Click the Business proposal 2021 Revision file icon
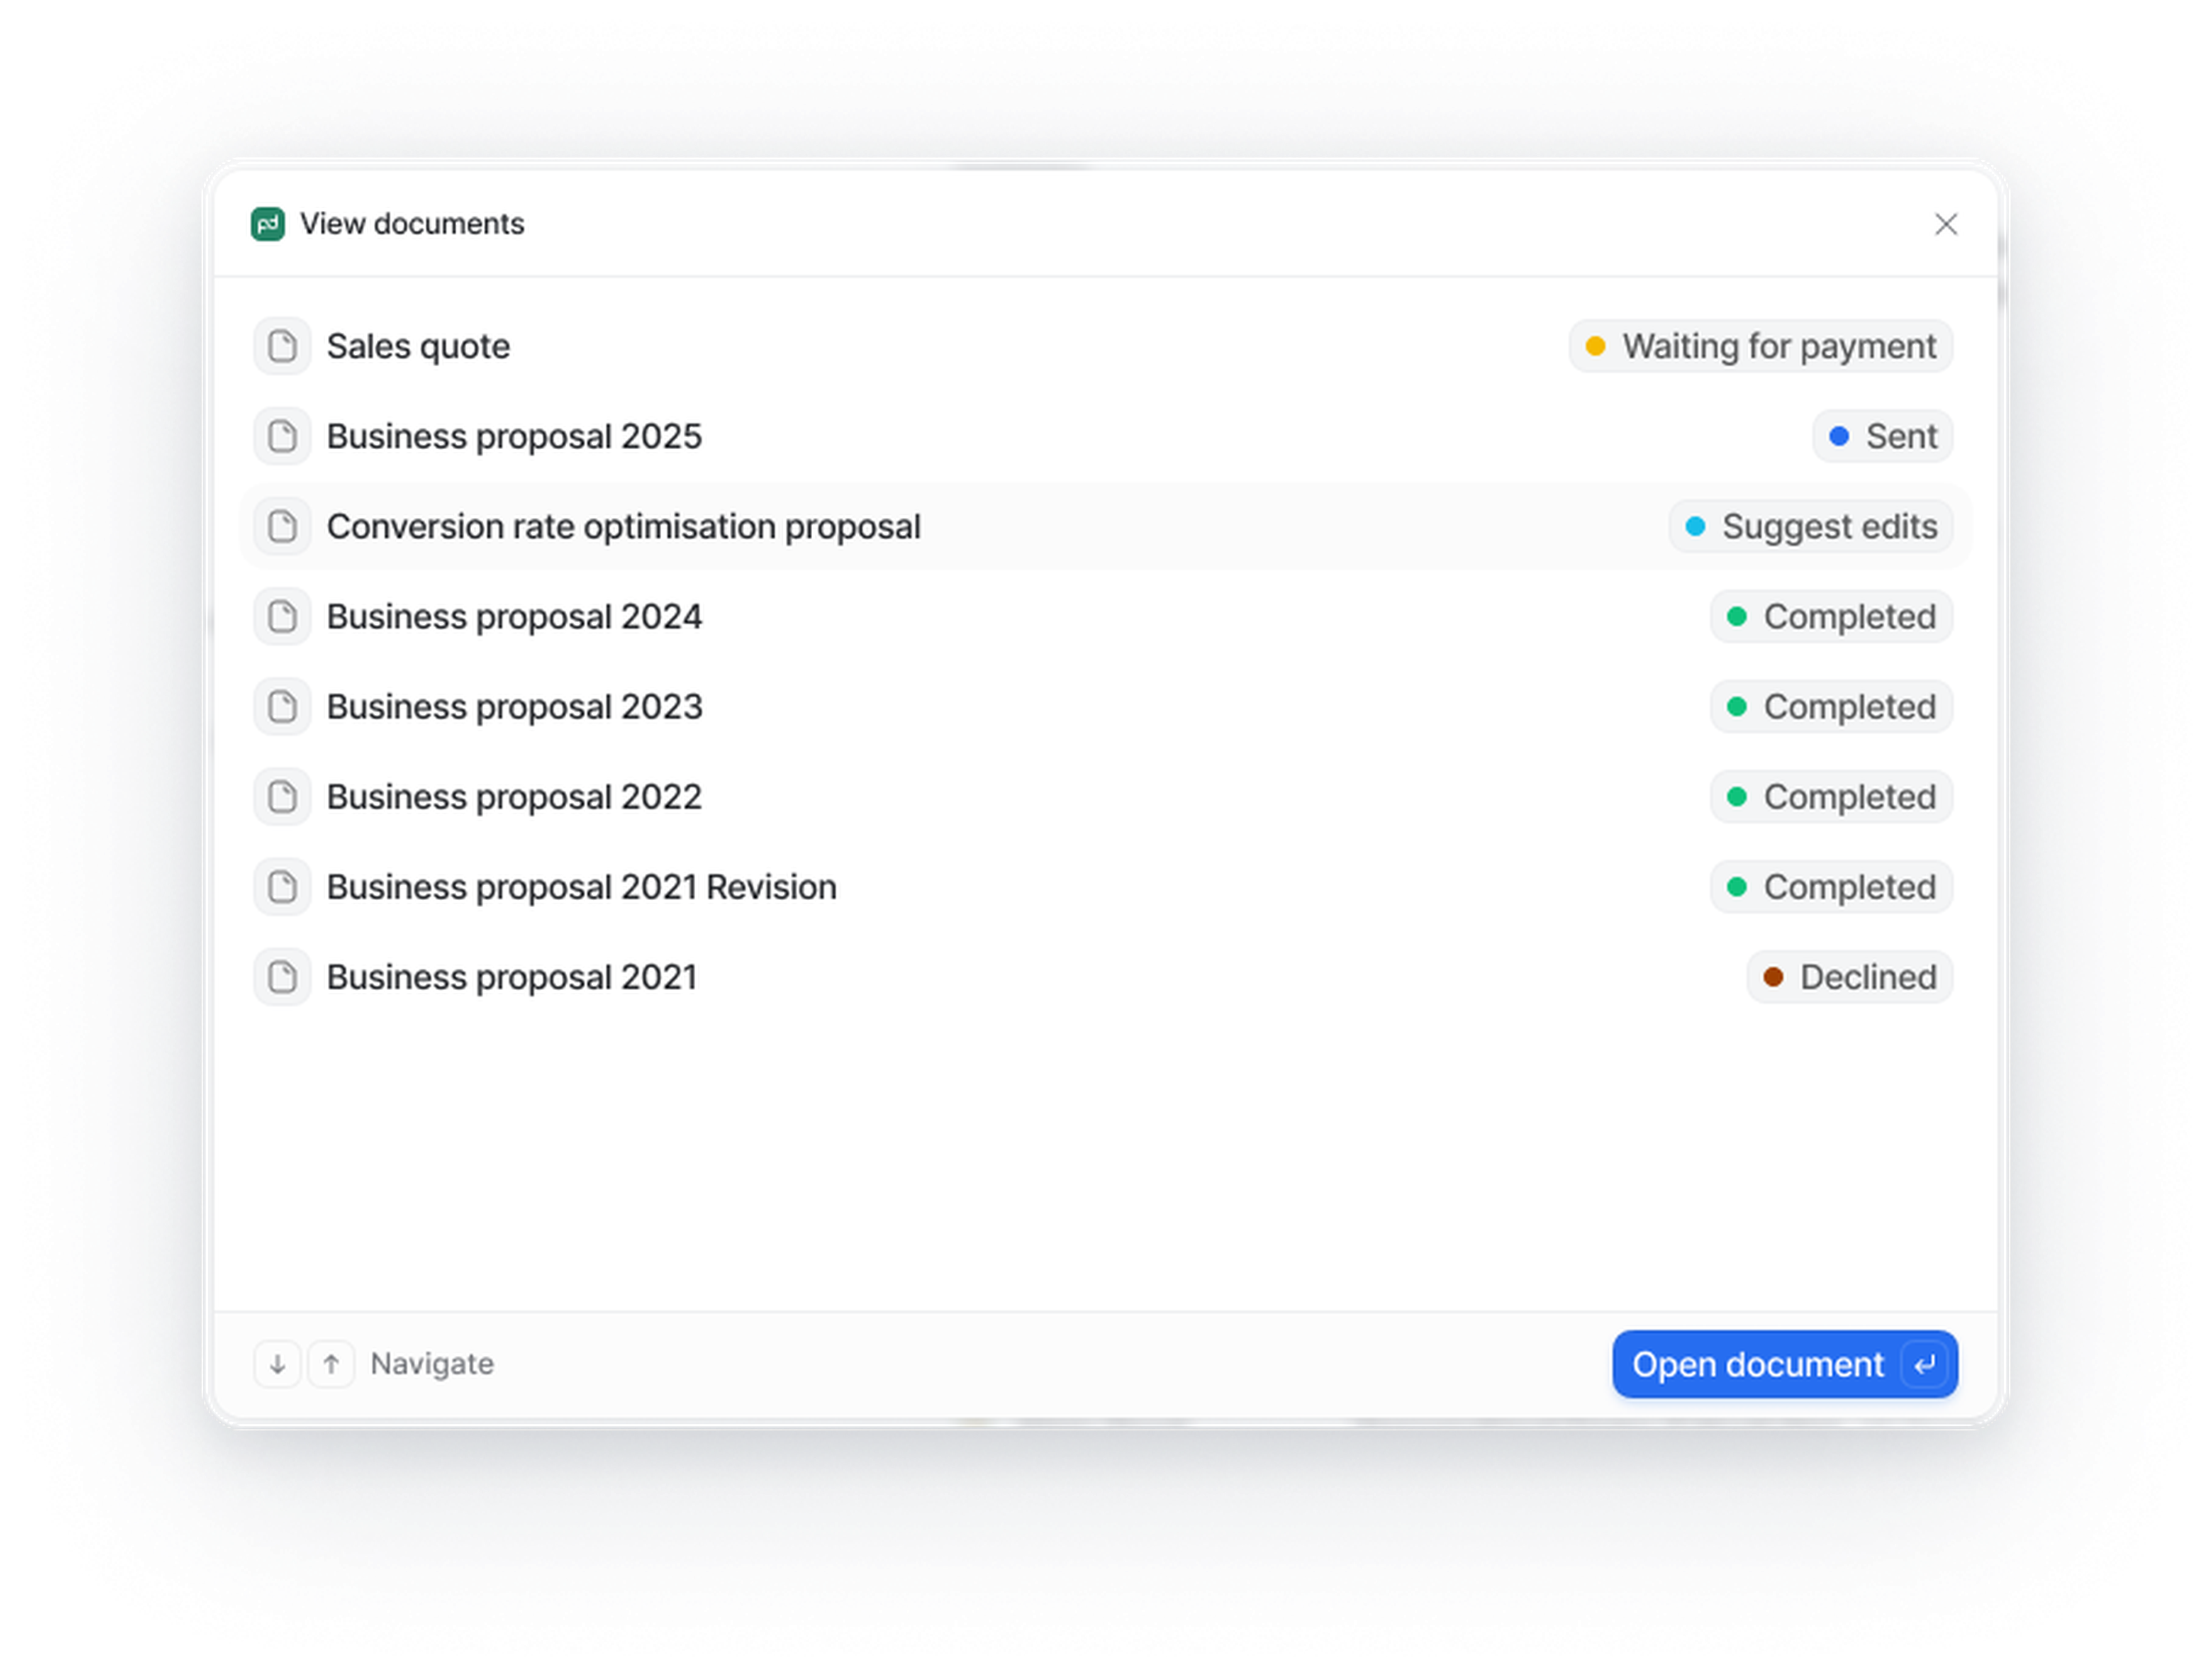This screenshot has height=1676, width=2212. tap(282, 886)
